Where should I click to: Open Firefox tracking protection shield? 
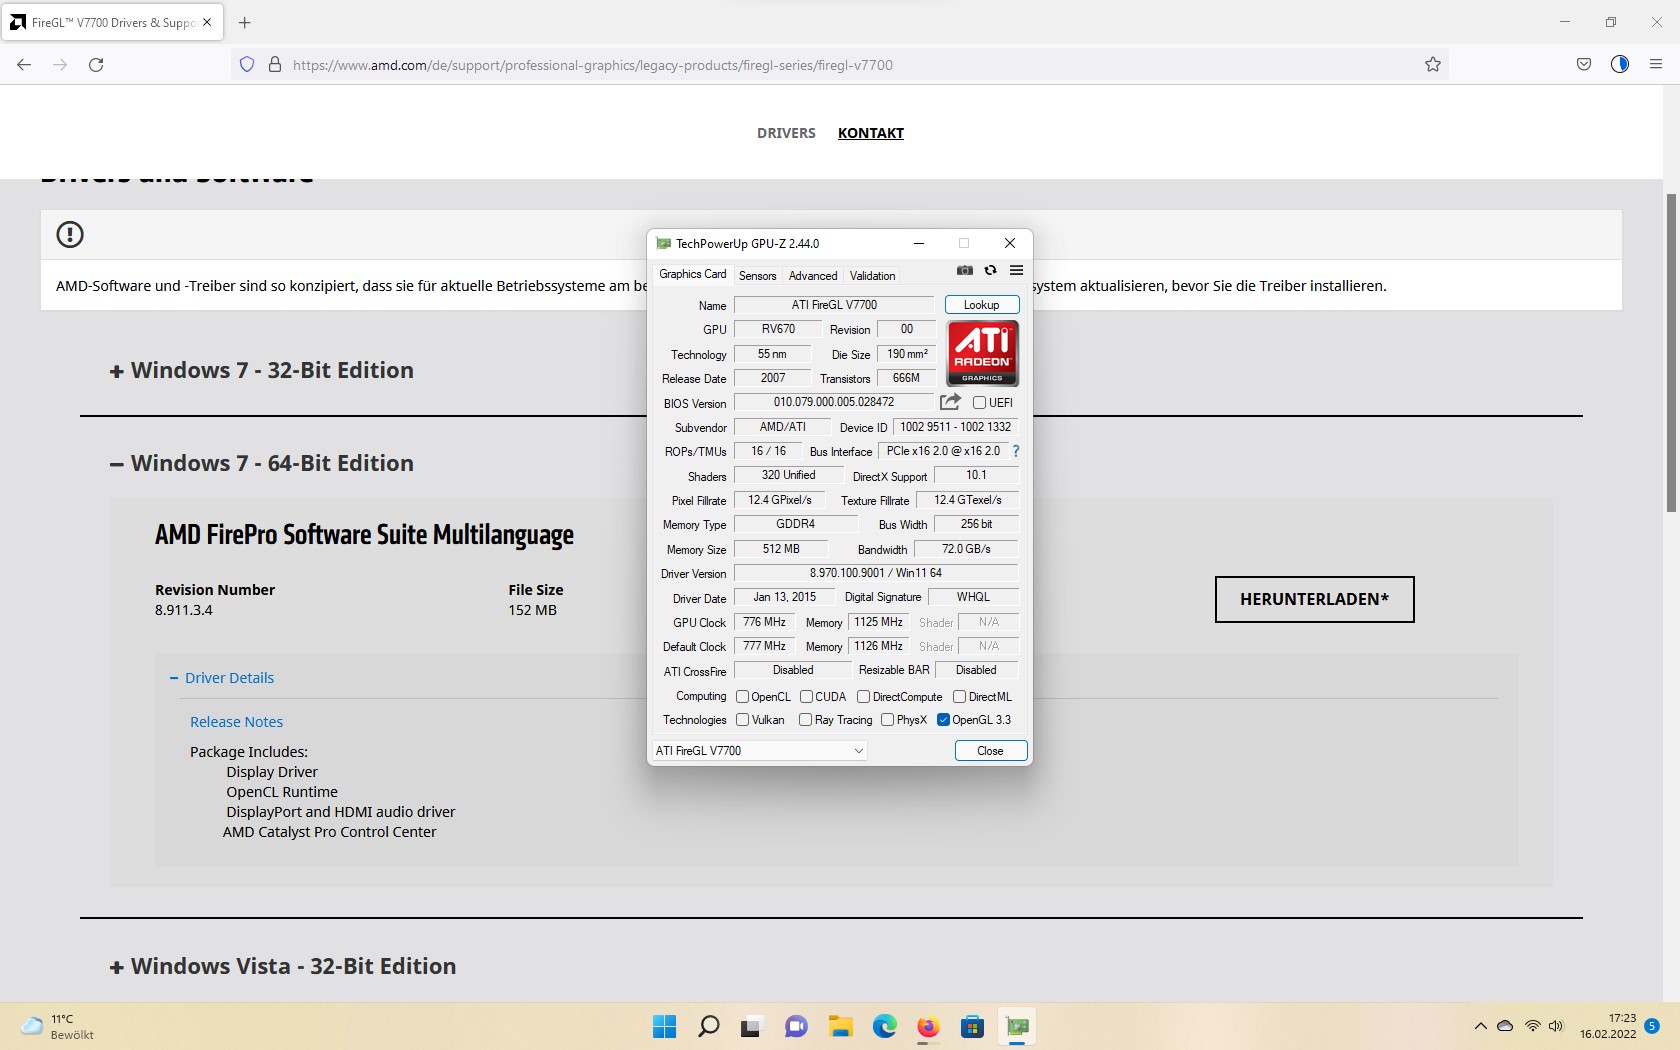pos(247,64)
